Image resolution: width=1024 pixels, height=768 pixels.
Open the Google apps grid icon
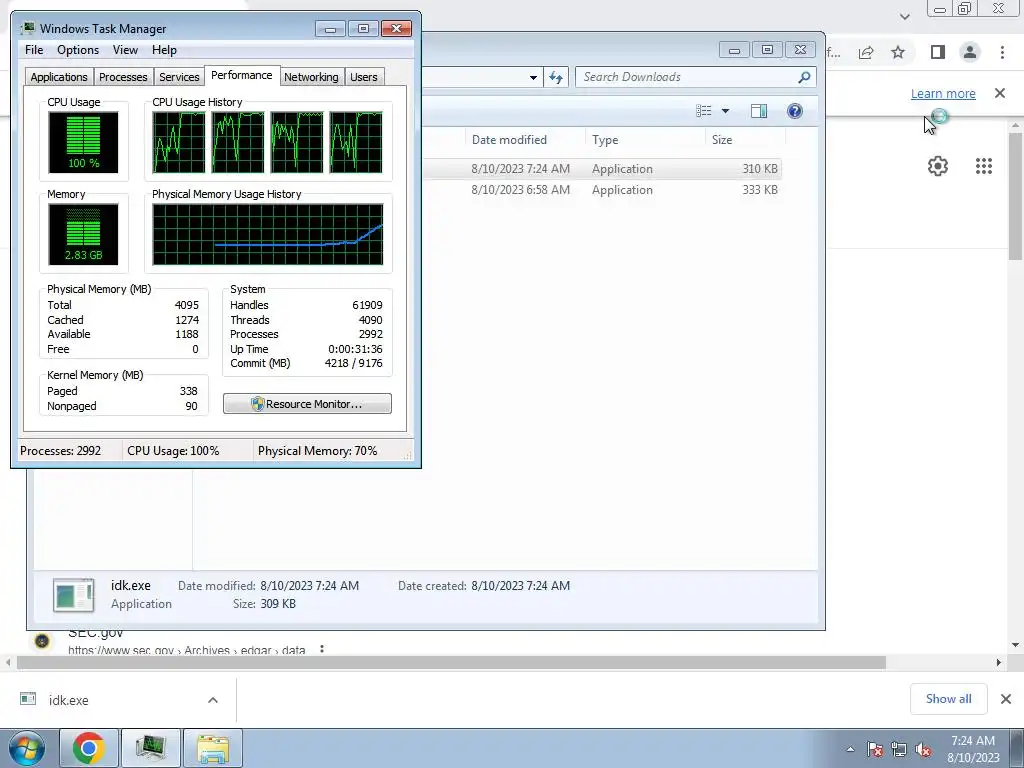(x=984, y=166)
